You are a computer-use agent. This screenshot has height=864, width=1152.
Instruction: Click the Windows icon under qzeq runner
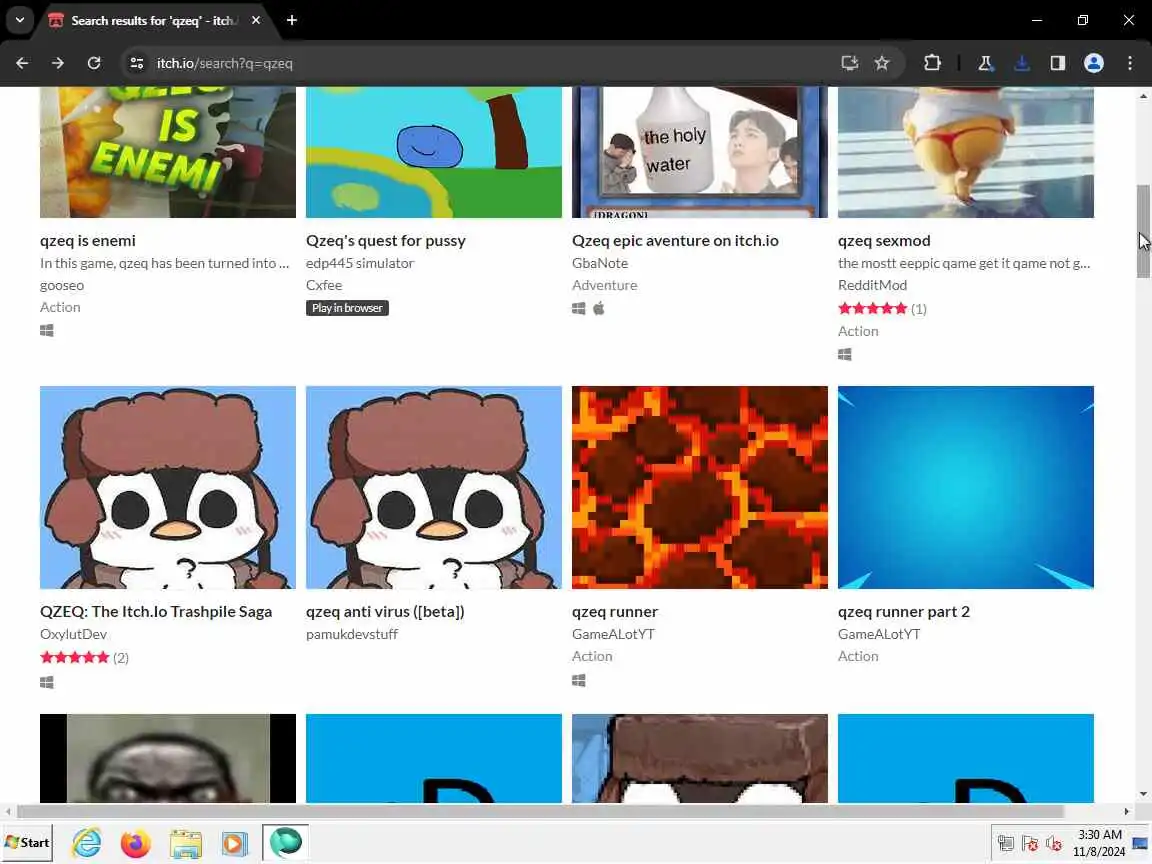pos(578,680)
